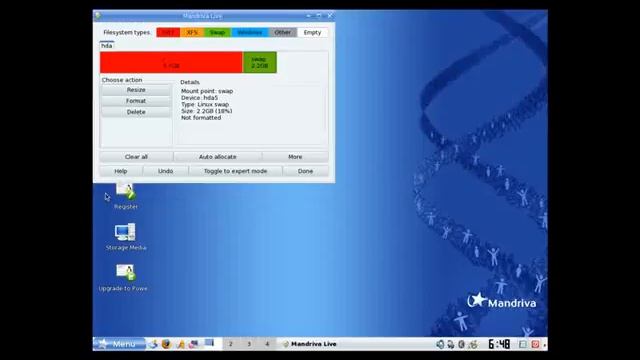Click the third system tray icon
The height and width of the screenshot is (360, 640).
coord(461,344)
